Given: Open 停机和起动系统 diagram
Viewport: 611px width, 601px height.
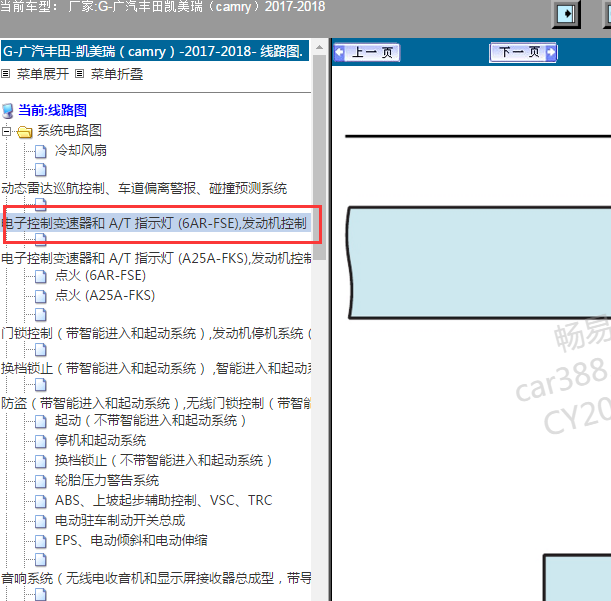Looking at the screenshot, I should click(x=100, y=440).
